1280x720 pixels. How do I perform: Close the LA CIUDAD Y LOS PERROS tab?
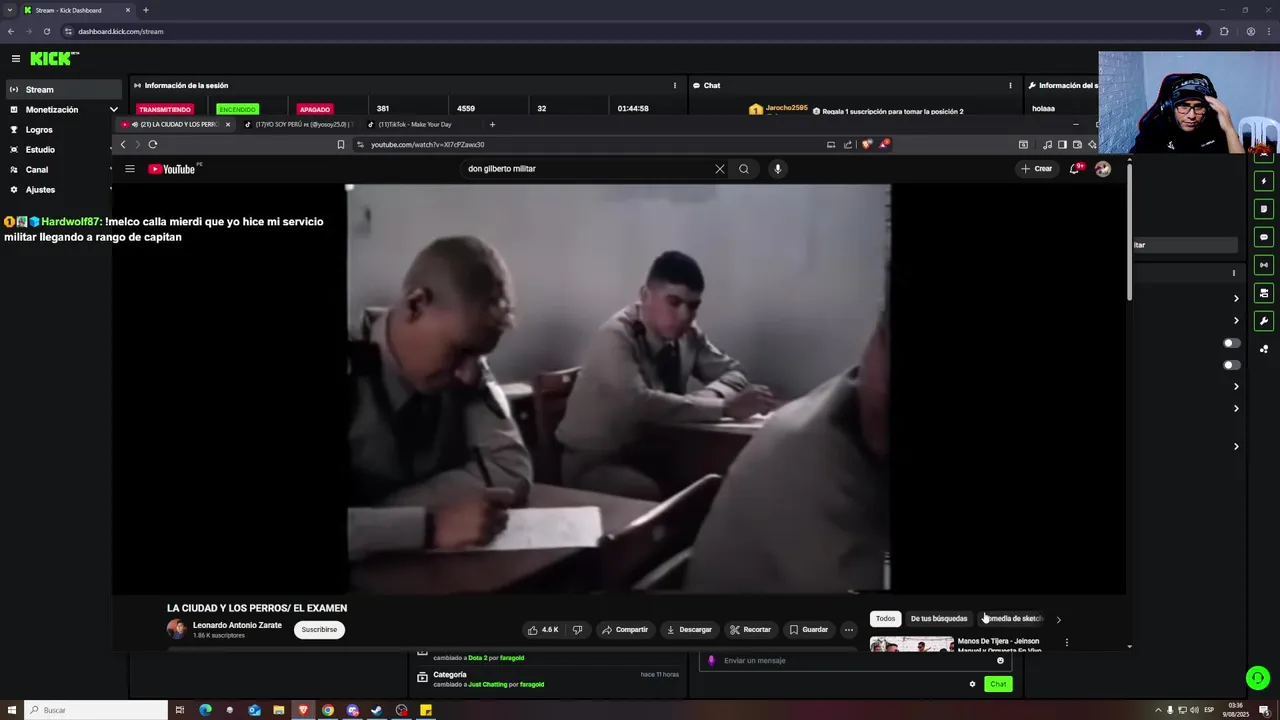[x=228, y=125]
